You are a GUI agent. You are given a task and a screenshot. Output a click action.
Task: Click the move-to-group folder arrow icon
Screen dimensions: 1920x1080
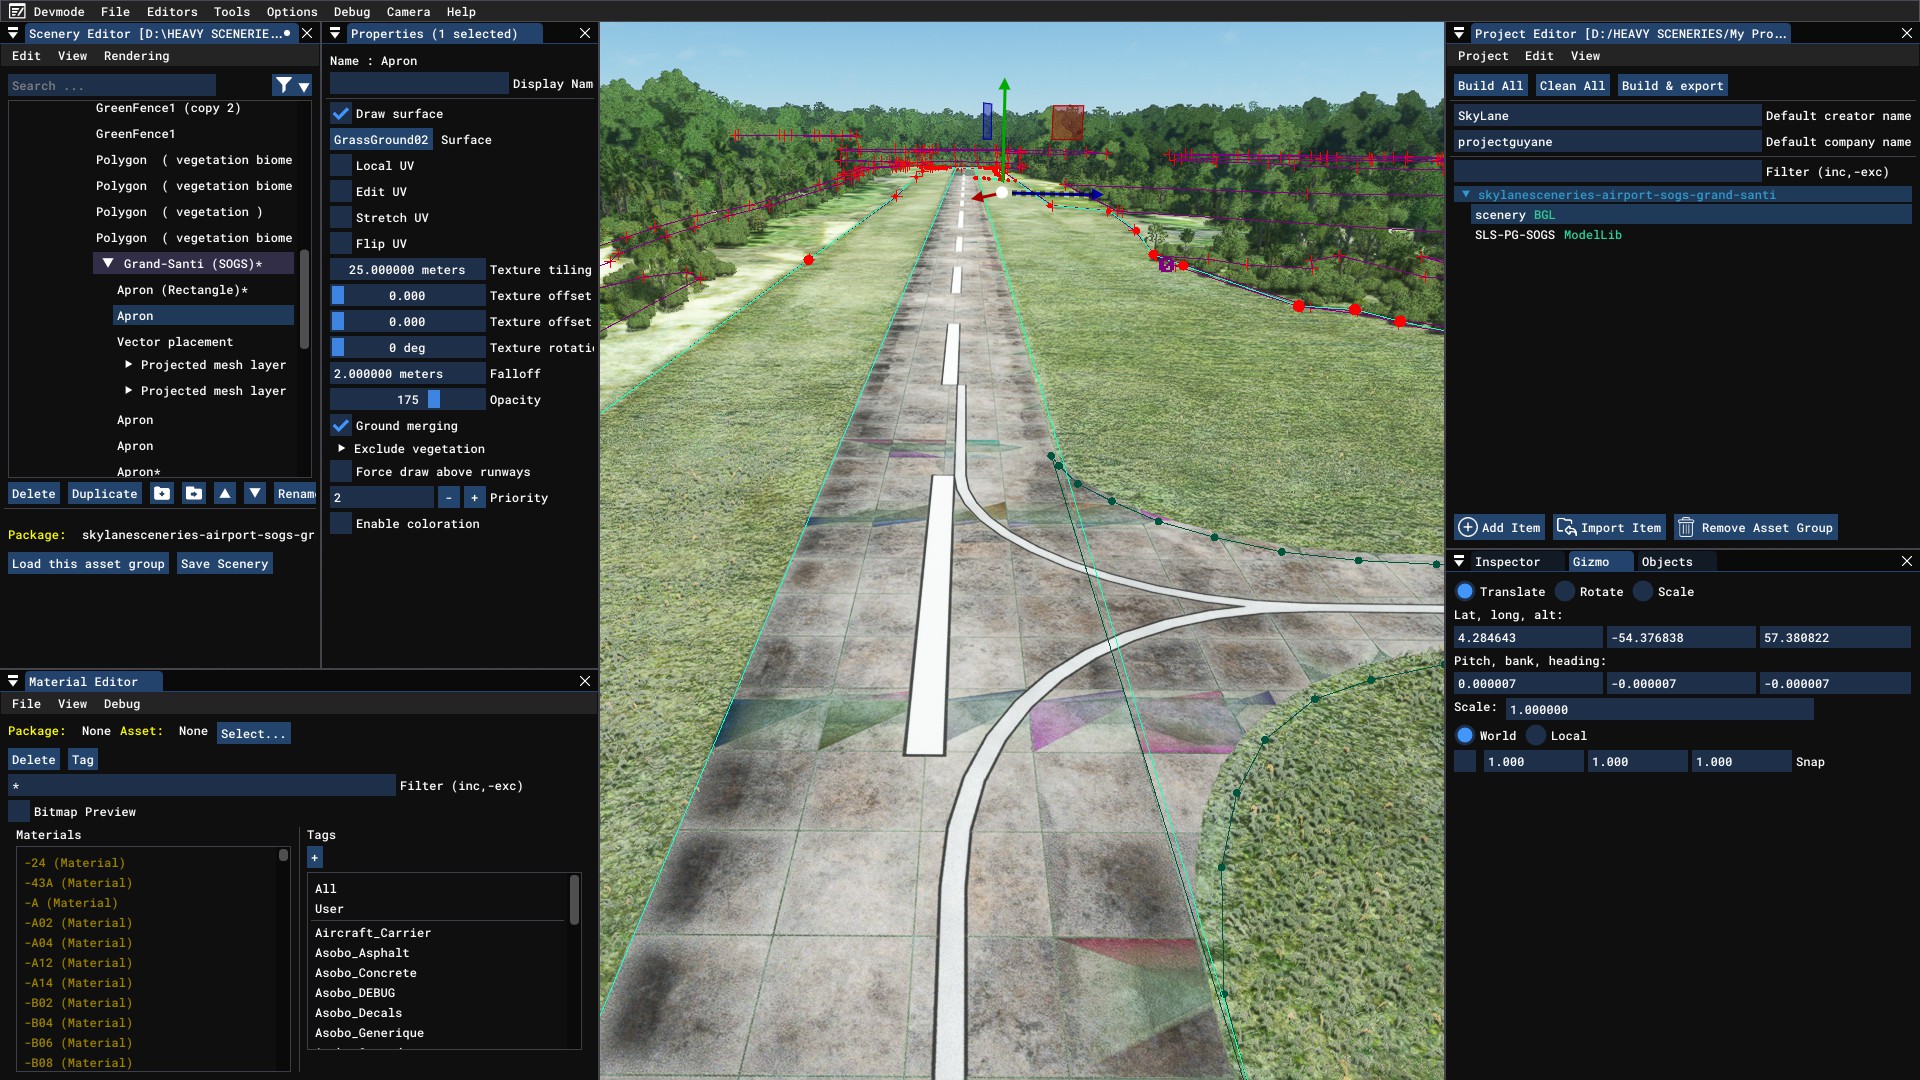[x=194, y=493]
